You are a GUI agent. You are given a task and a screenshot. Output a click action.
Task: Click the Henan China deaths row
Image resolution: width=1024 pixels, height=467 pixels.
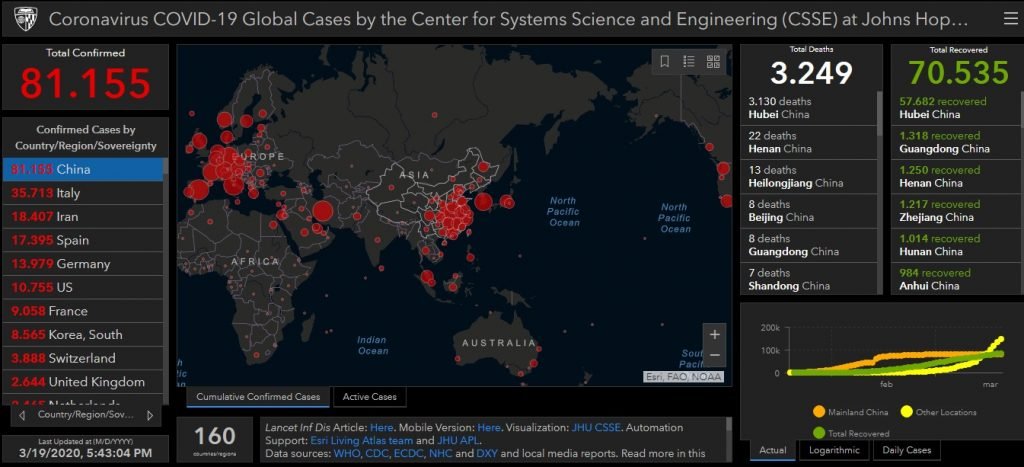808,142
